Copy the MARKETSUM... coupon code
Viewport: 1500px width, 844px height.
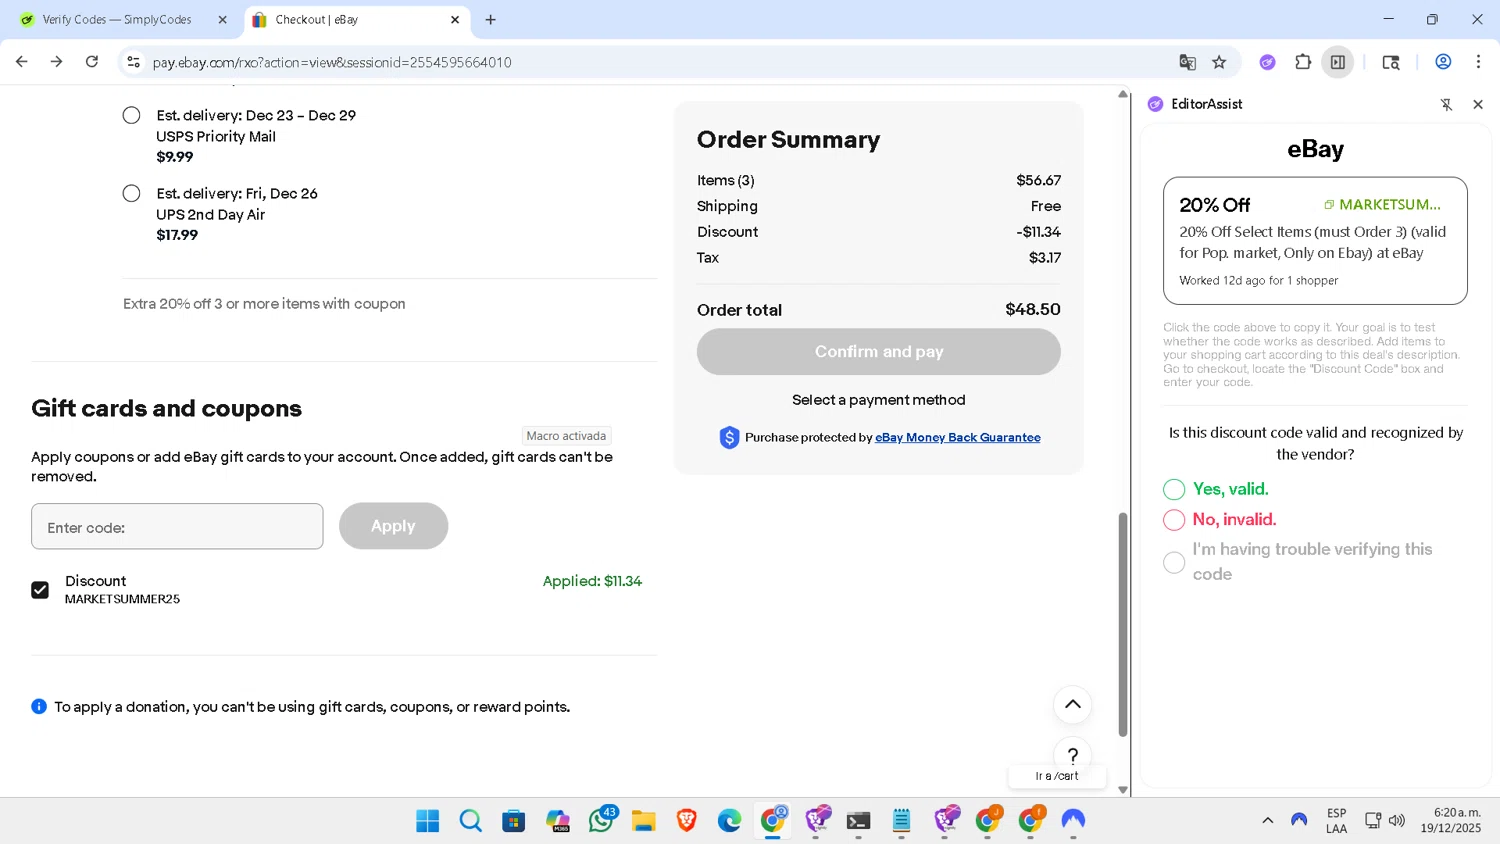1383,205
